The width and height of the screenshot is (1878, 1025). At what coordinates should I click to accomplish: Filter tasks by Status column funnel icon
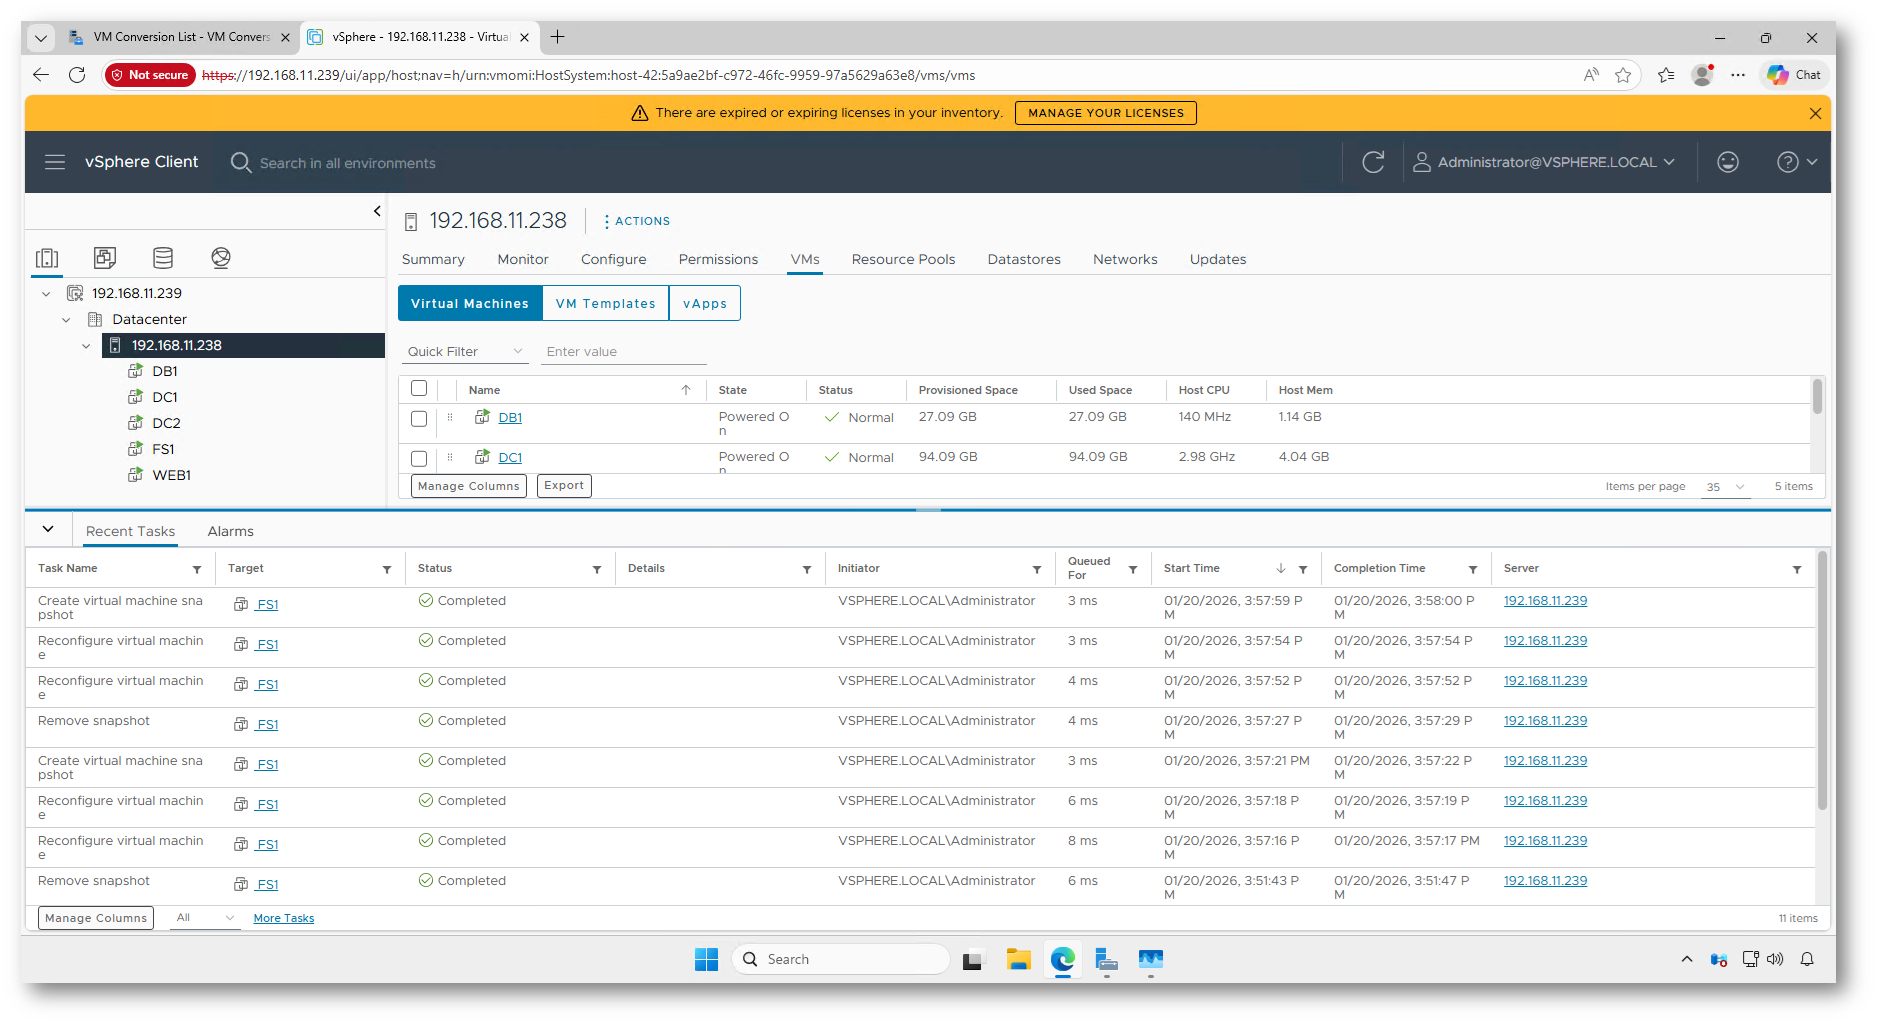pos(597,569)
